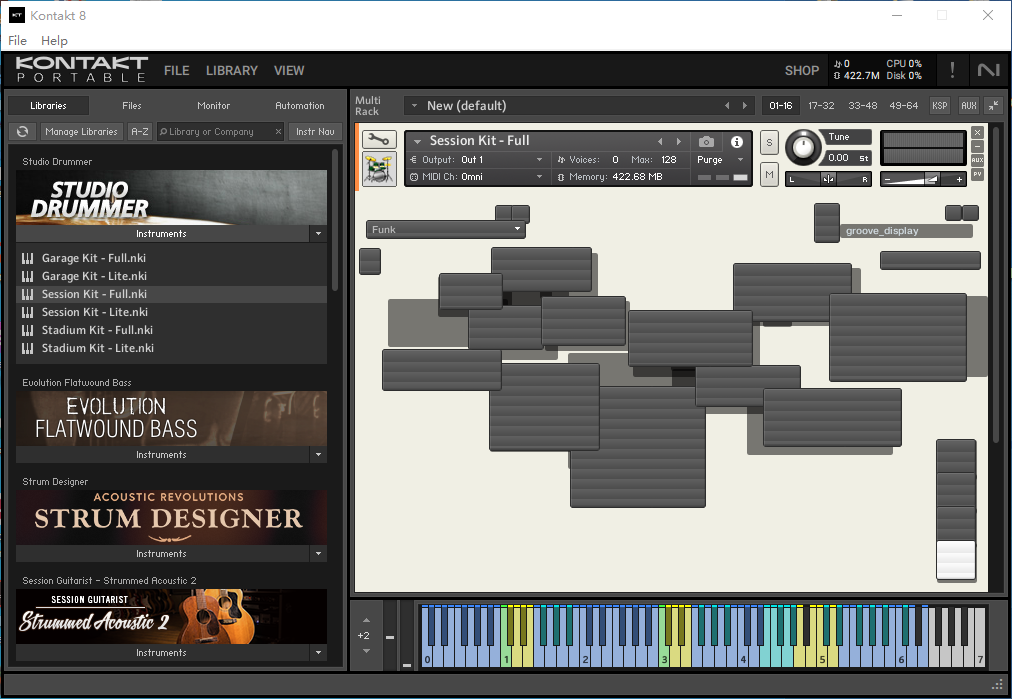Click the Native Instruments NI logo
Image resolution: width=1012 pixels, height=699 pixels.
988,70
